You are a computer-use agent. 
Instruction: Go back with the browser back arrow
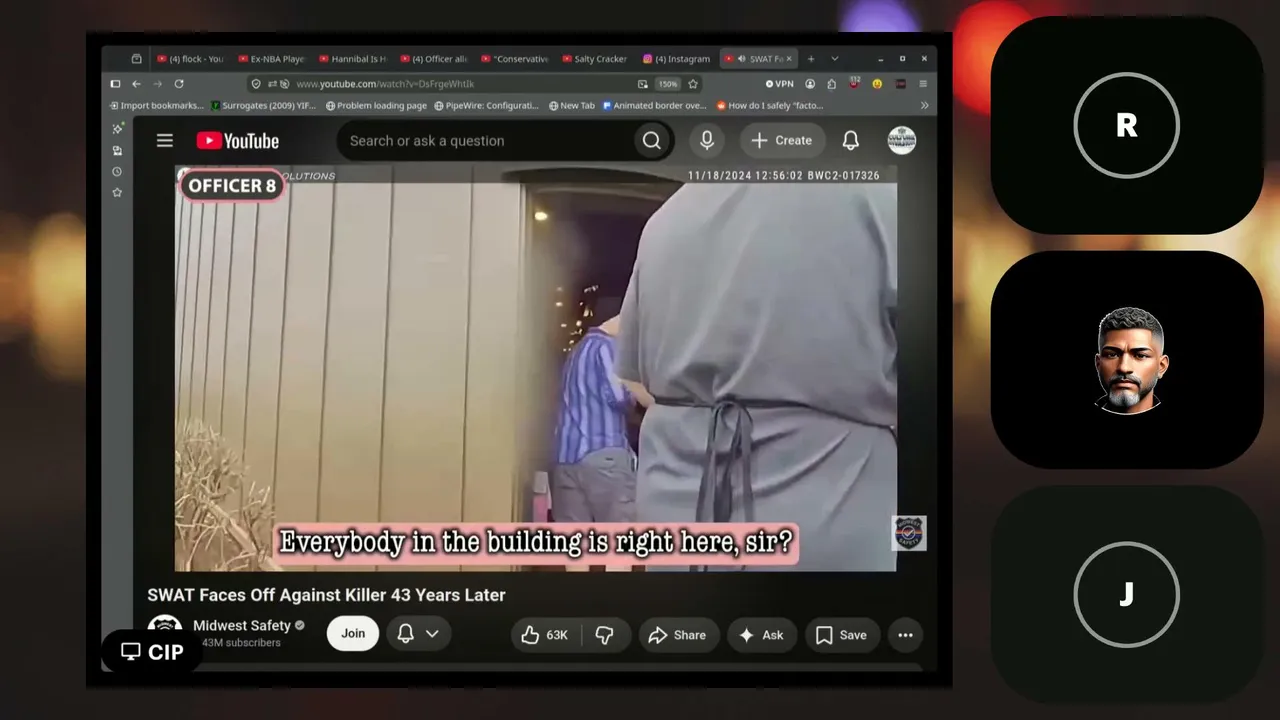(136, 84)
